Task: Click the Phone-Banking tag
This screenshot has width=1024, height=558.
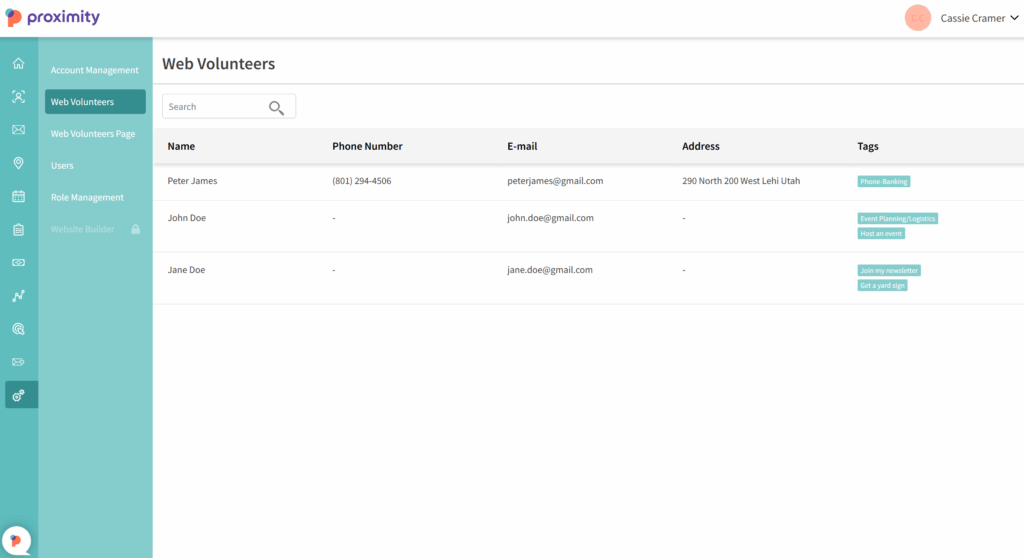Action: pyautogui.click(x=883, y=182)
